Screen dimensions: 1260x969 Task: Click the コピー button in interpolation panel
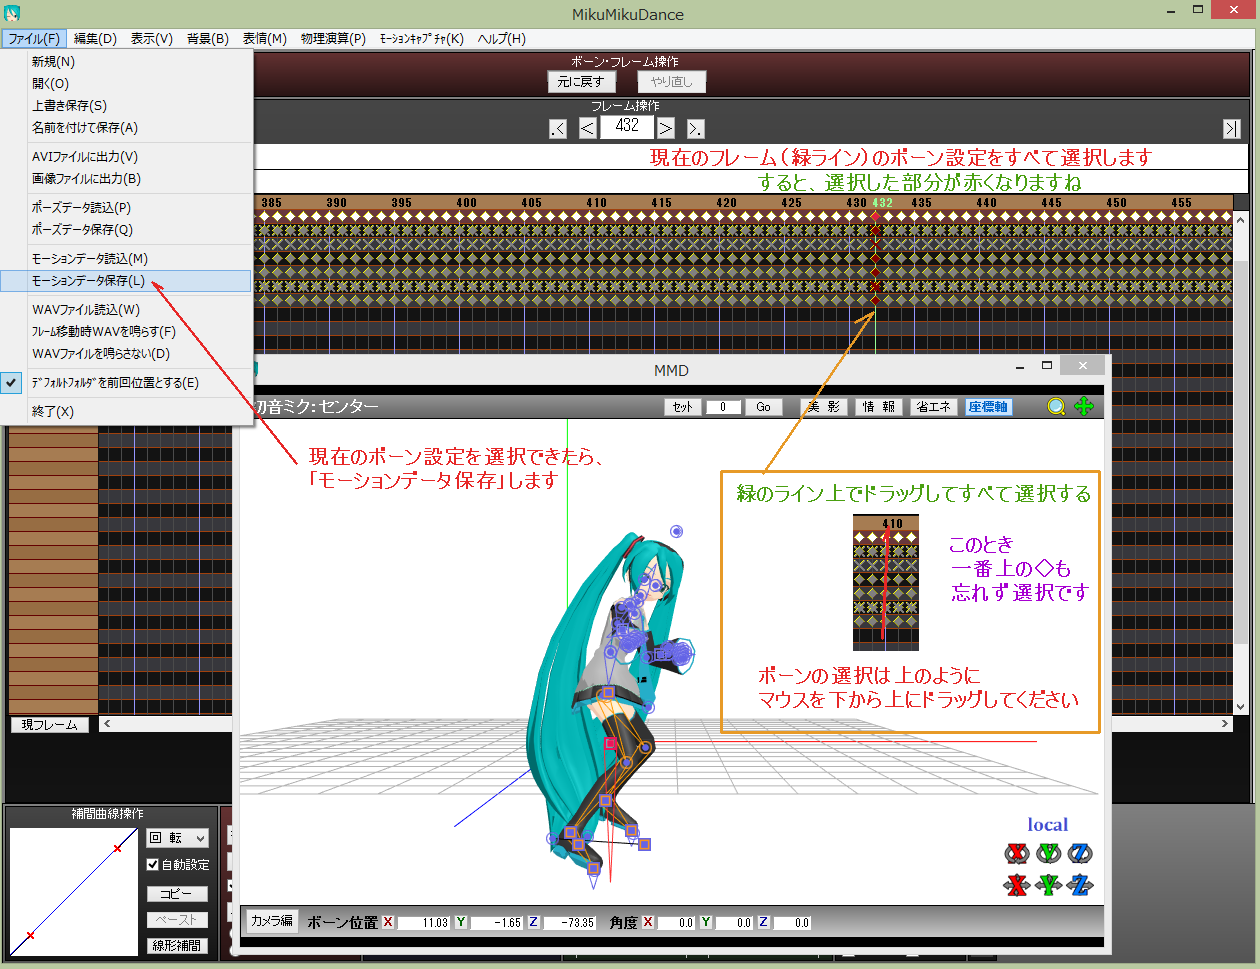(x=178, y=894)
